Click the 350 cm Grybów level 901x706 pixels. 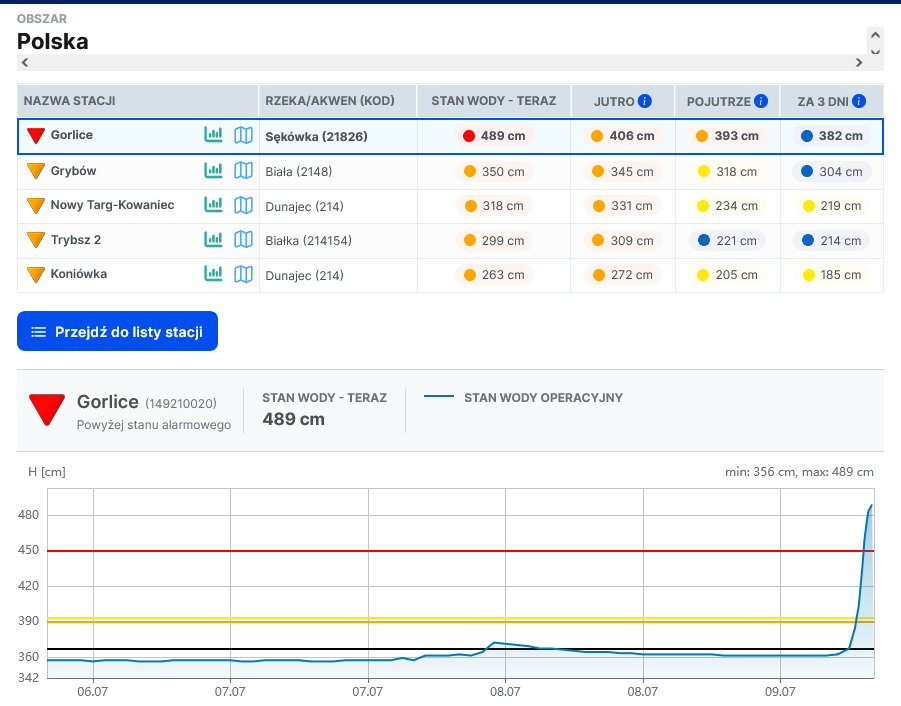tap(494, 171)
